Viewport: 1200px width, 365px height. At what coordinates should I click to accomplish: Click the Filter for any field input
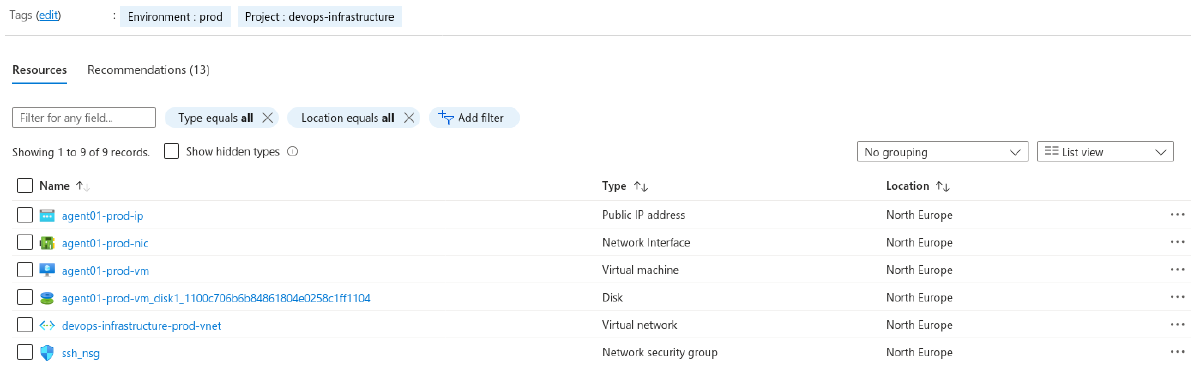click(84, 118)
